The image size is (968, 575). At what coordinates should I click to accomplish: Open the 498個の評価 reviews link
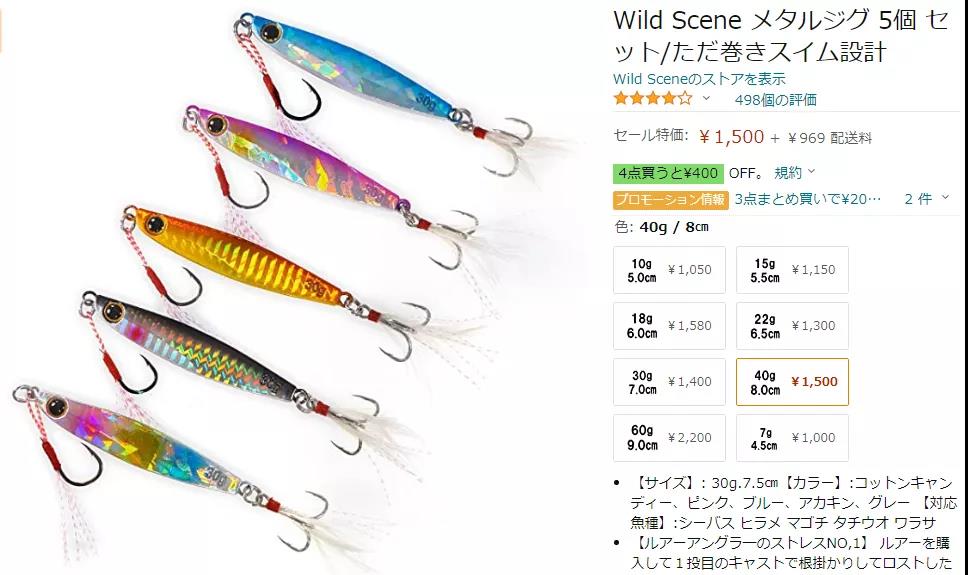(775, 99)
